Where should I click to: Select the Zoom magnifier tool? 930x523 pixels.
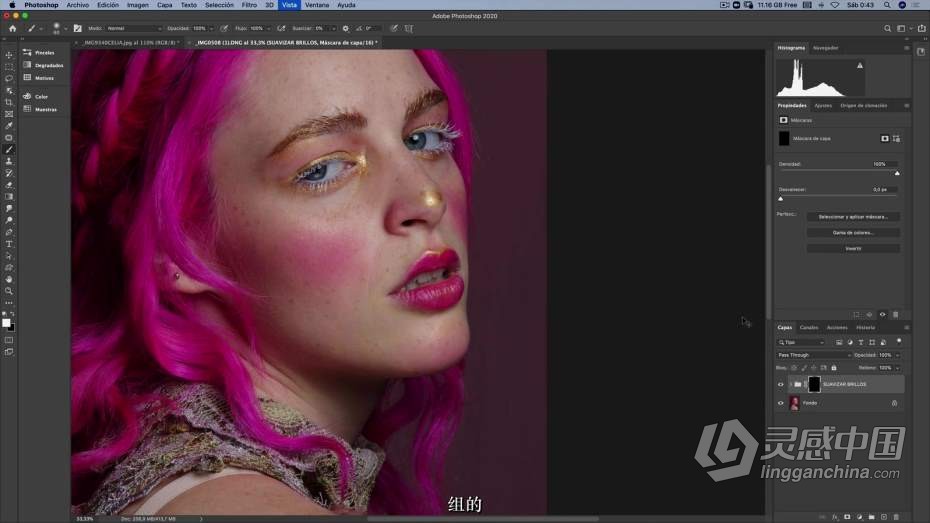tap(9, 291)
